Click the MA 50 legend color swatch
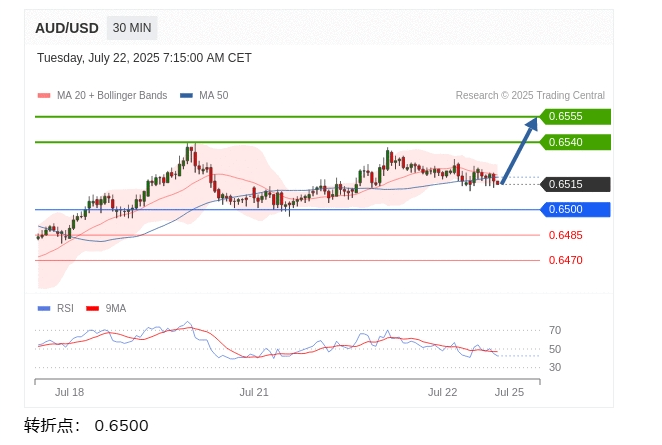 coord(186,95)
